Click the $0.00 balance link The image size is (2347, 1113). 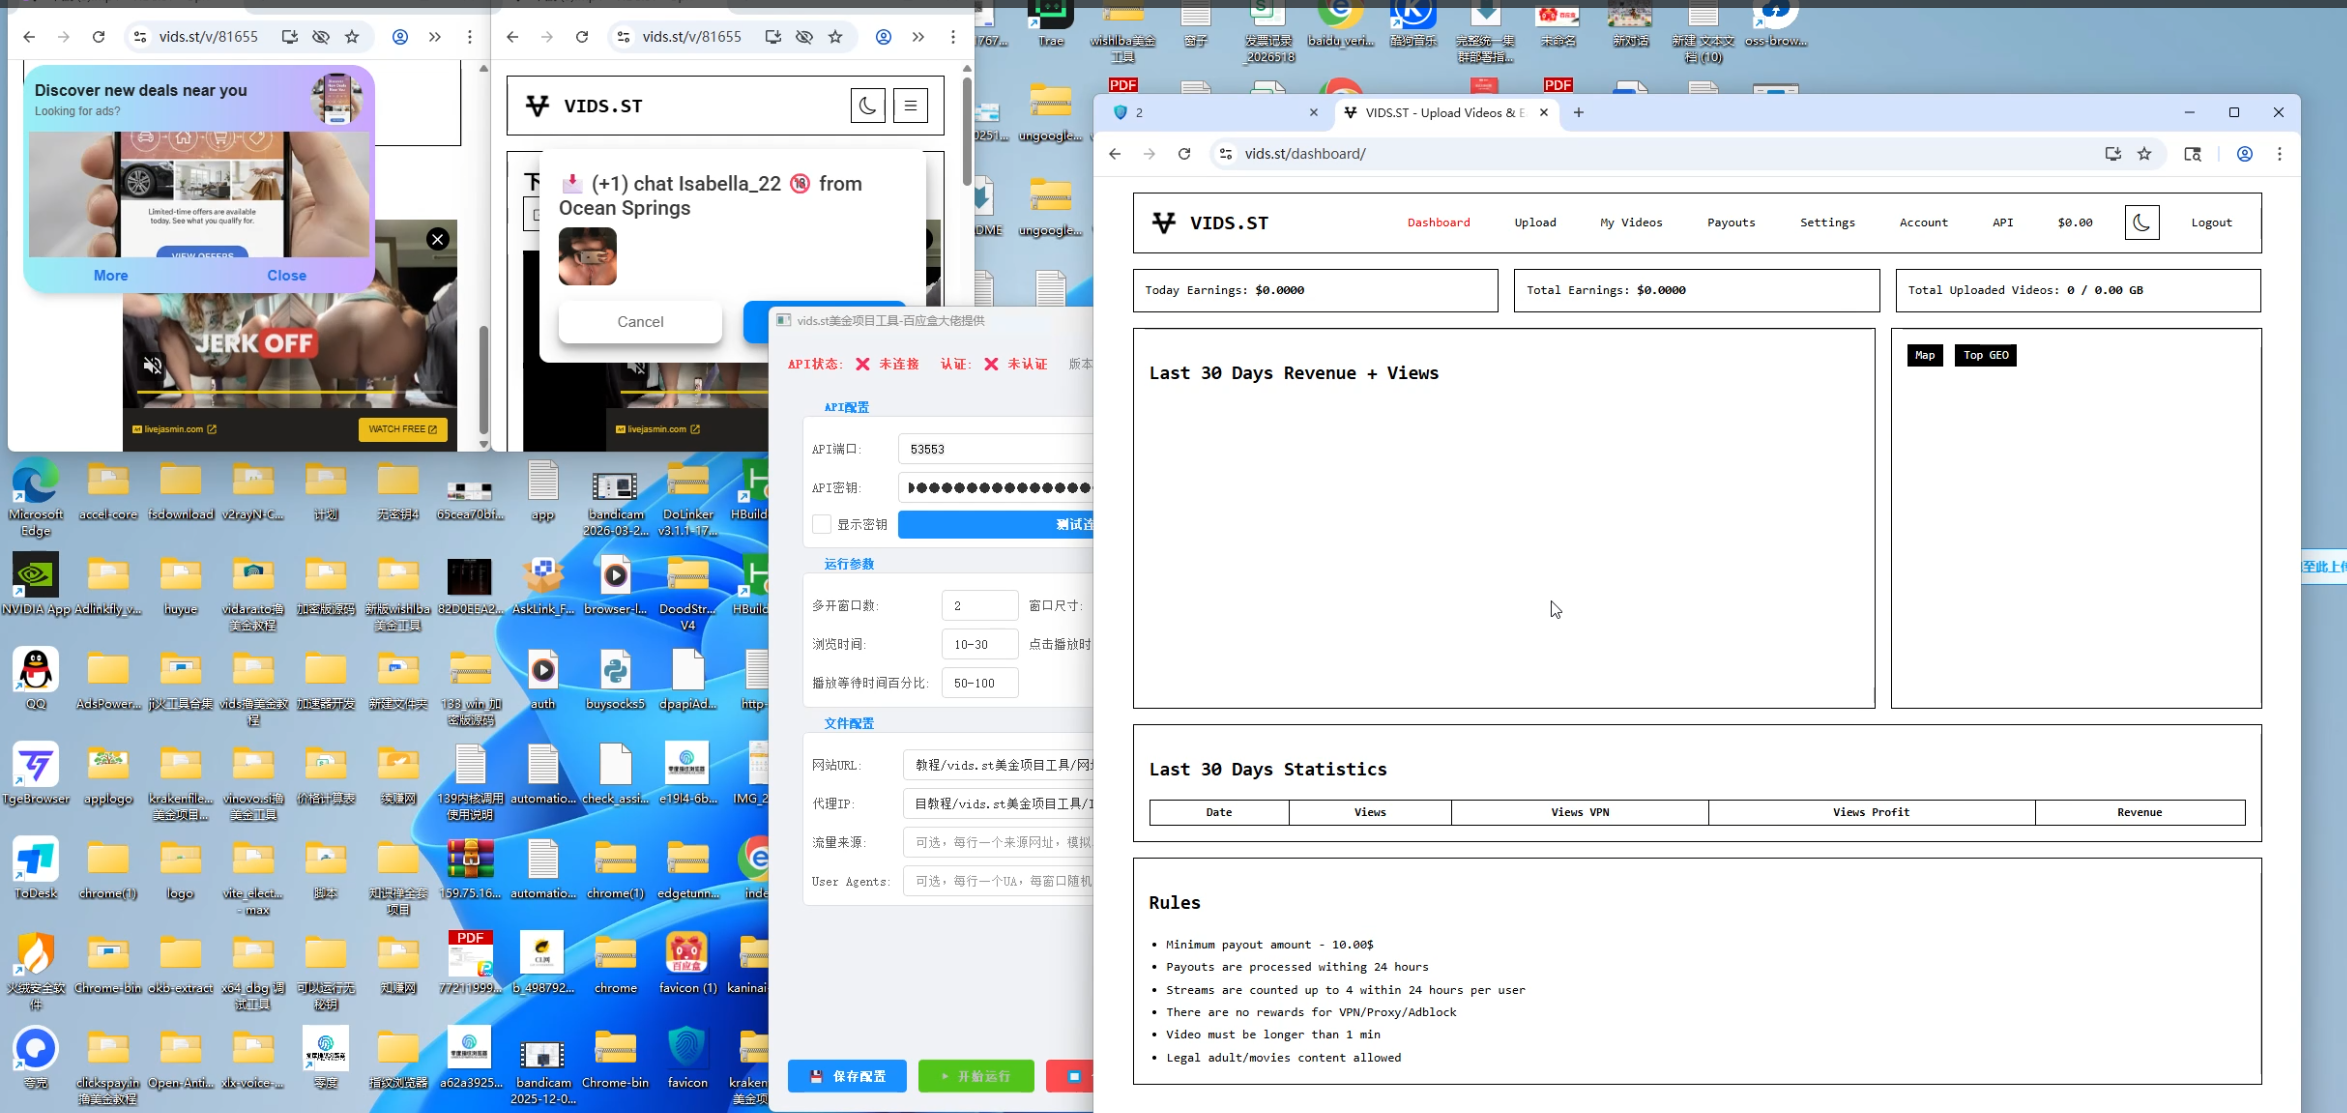pyautogui.click(x=2074, y=222)
